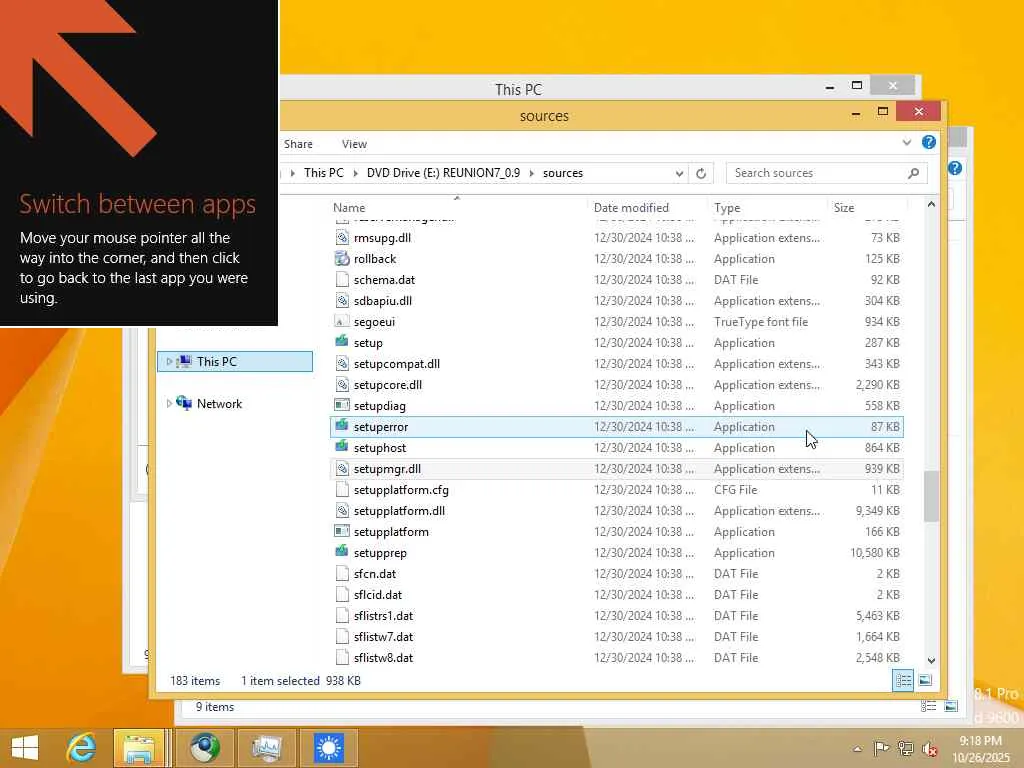The width and height of the screenshot is (1024, 768).
Task: Click the Action Center flag tray icon
Action: (882, 748)
